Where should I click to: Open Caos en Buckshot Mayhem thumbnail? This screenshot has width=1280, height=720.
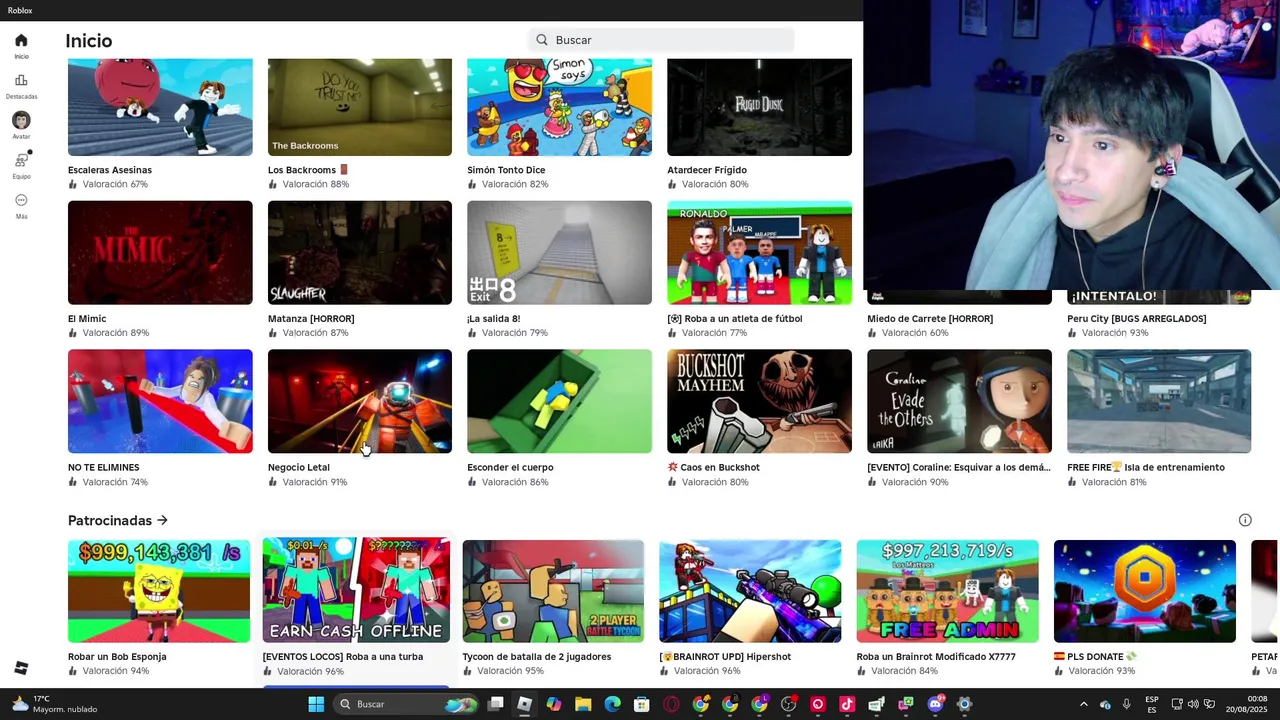pos(760,401)
